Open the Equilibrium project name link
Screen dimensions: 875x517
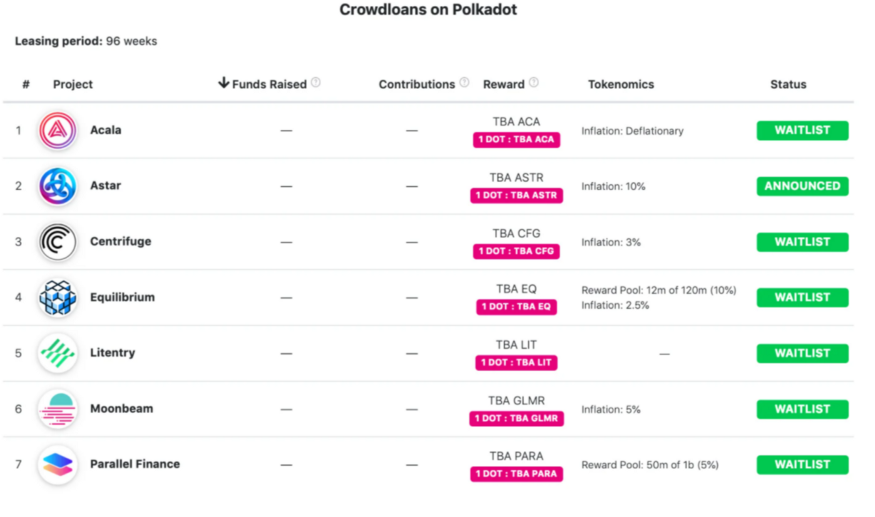tap(122, 298)
